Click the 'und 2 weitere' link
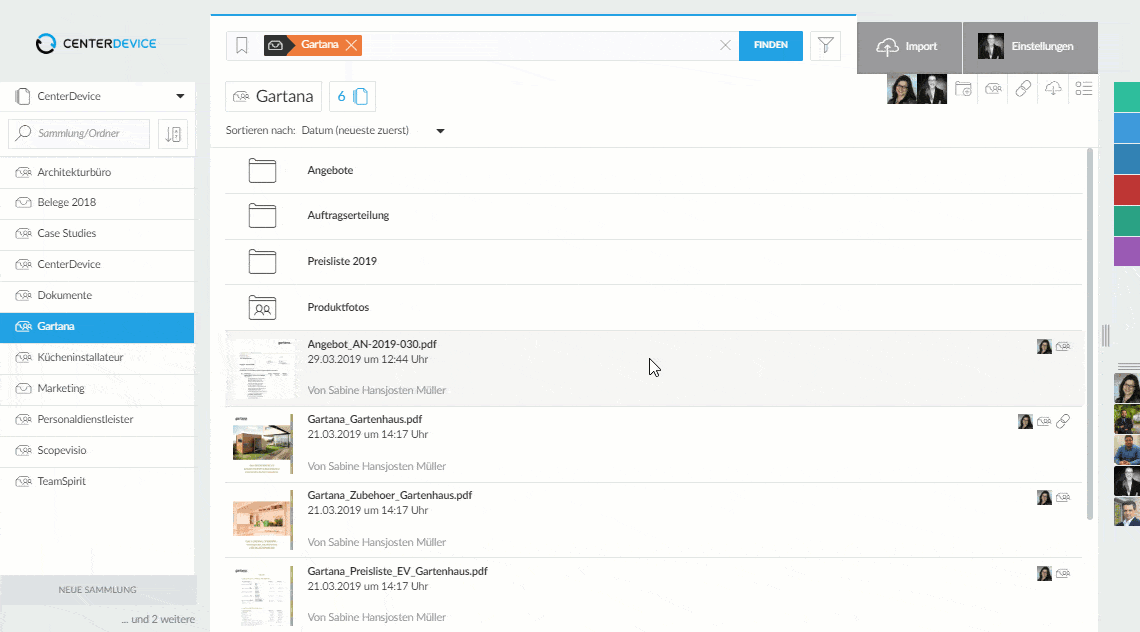The width and height of the screenshot is (1140, 632). pyautogui.click(x=158, y=620)
